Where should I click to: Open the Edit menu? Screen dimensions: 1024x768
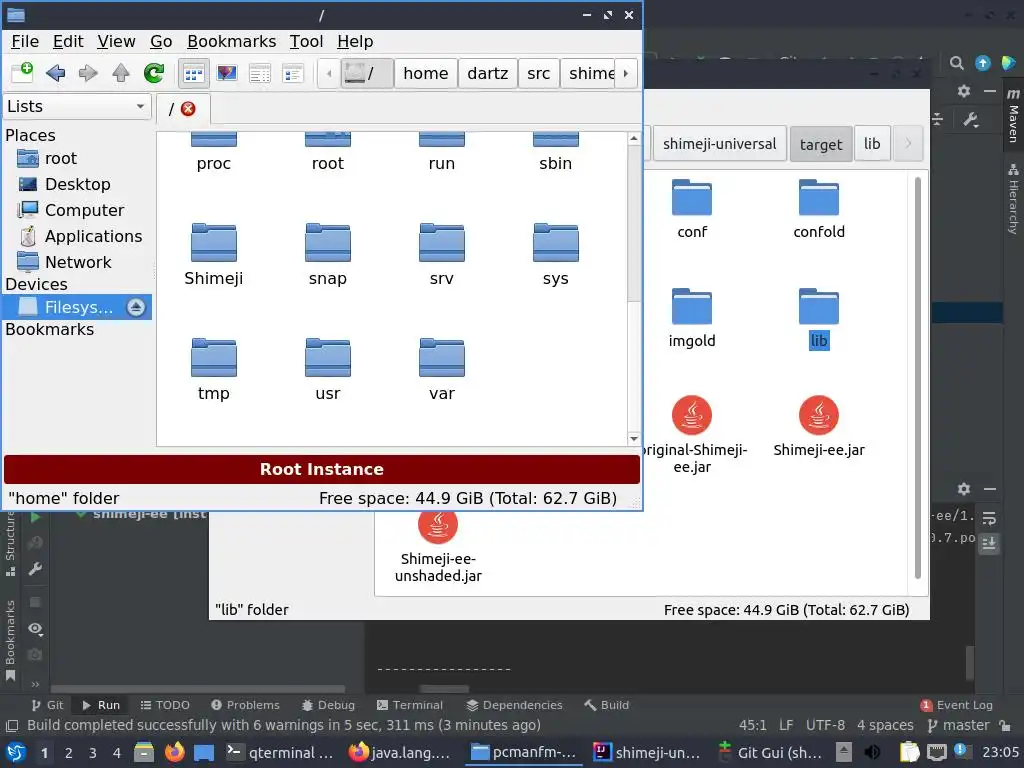pyautogui.click(x=68, y=41)
